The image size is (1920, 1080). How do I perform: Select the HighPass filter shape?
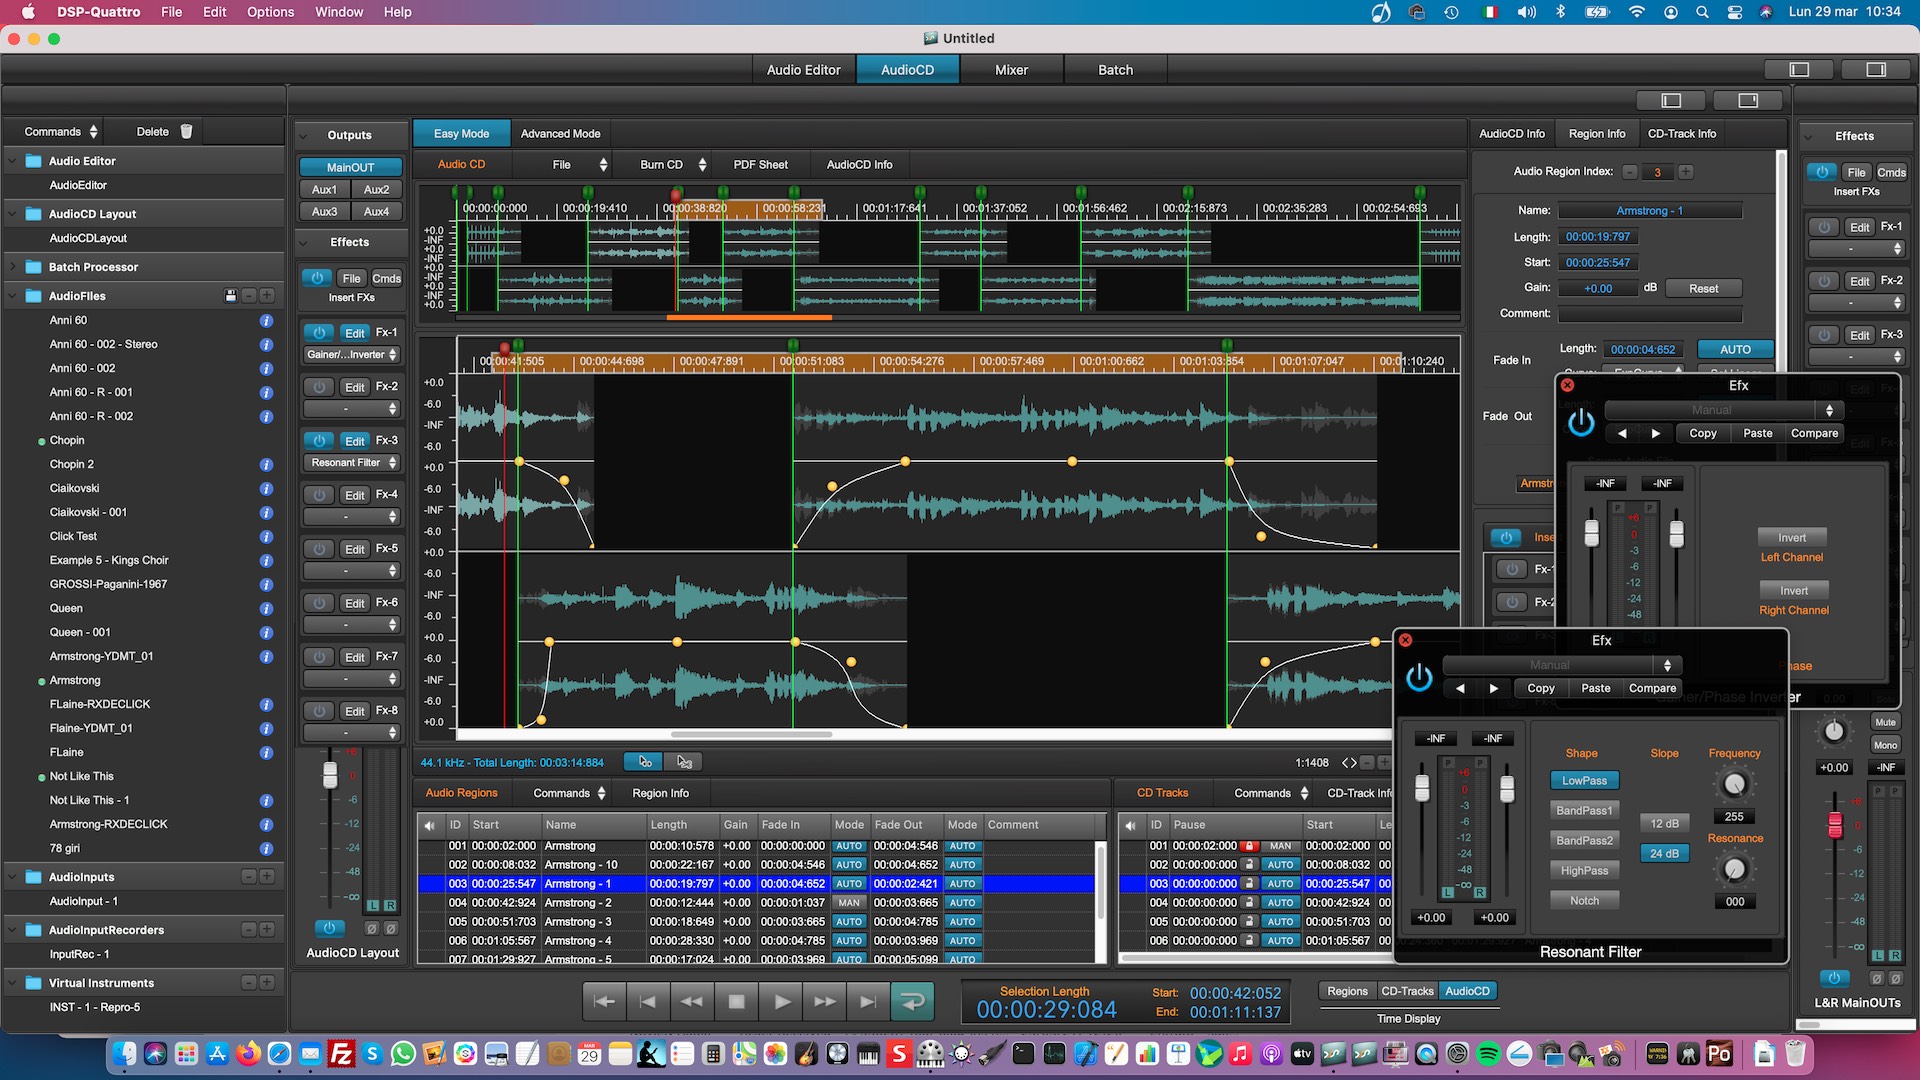coord(1584,871)
